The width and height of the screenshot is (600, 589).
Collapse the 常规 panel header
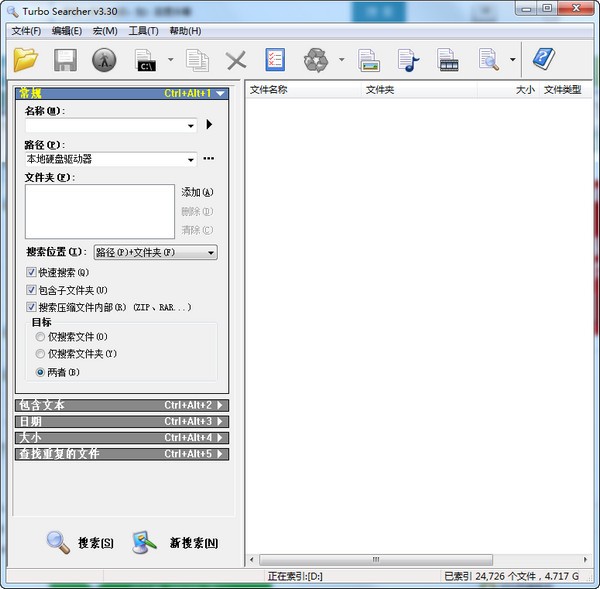(122, 93)
